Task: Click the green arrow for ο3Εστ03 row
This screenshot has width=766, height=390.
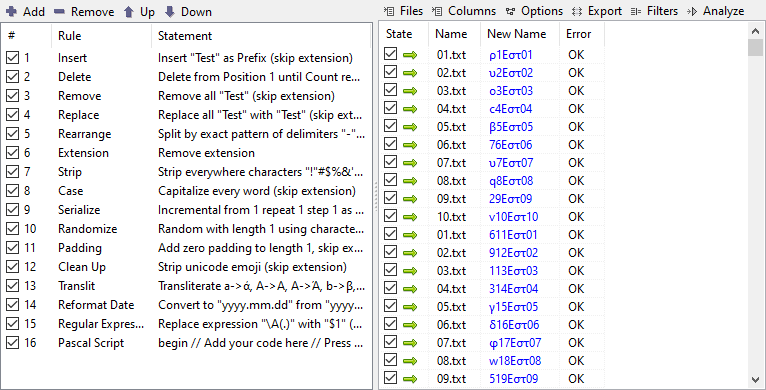Action: coord(410,91)
